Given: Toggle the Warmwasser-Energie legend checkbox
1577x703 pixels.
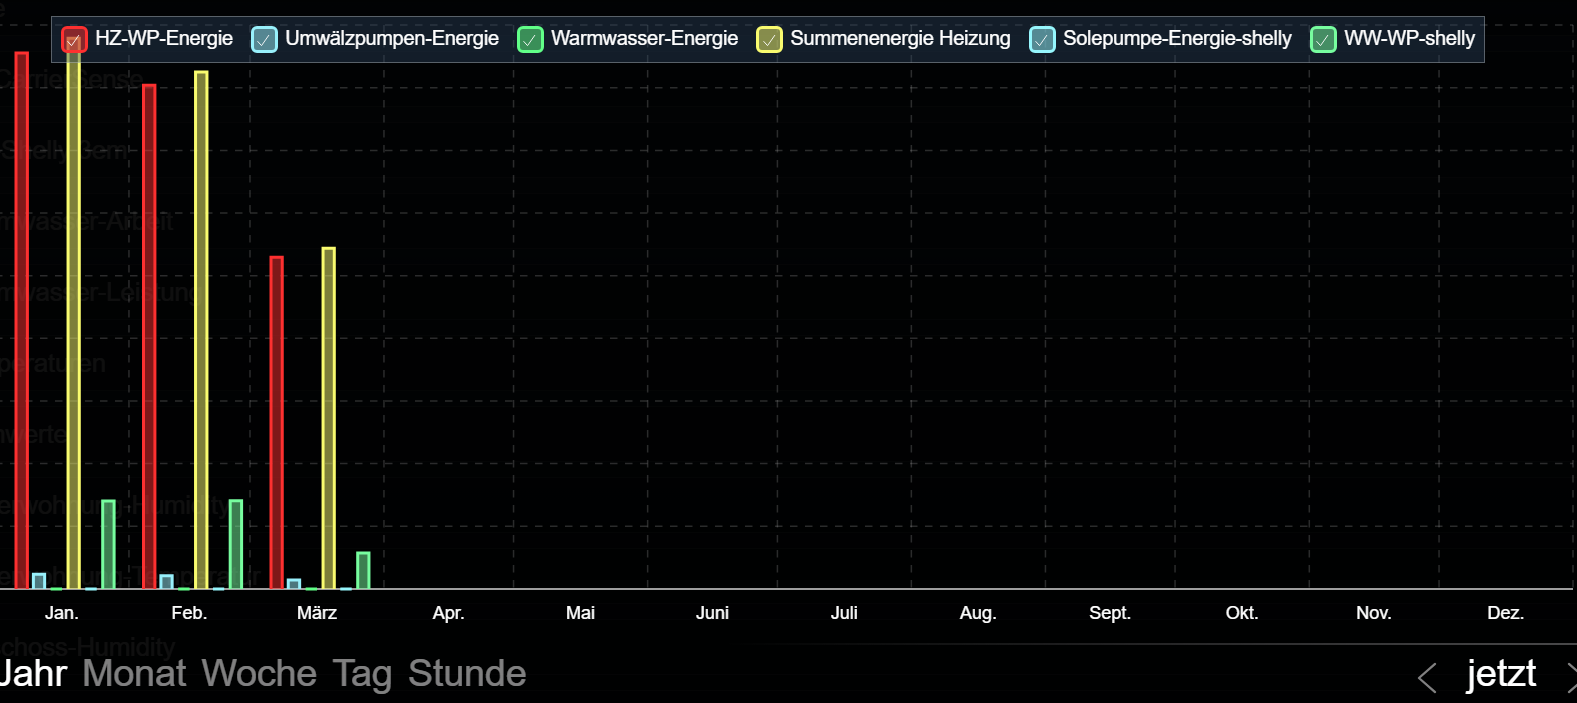Looking at the screenshot, I should pos(530,40).
